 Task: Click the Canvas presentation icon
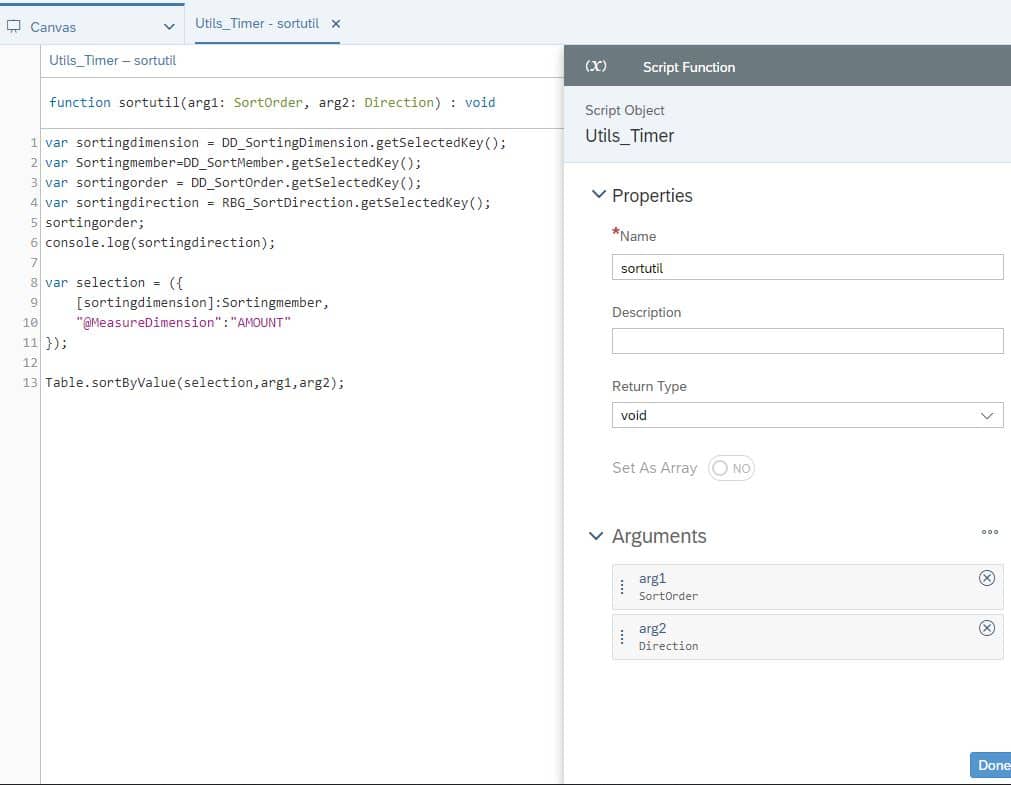[x=14, y=26]
